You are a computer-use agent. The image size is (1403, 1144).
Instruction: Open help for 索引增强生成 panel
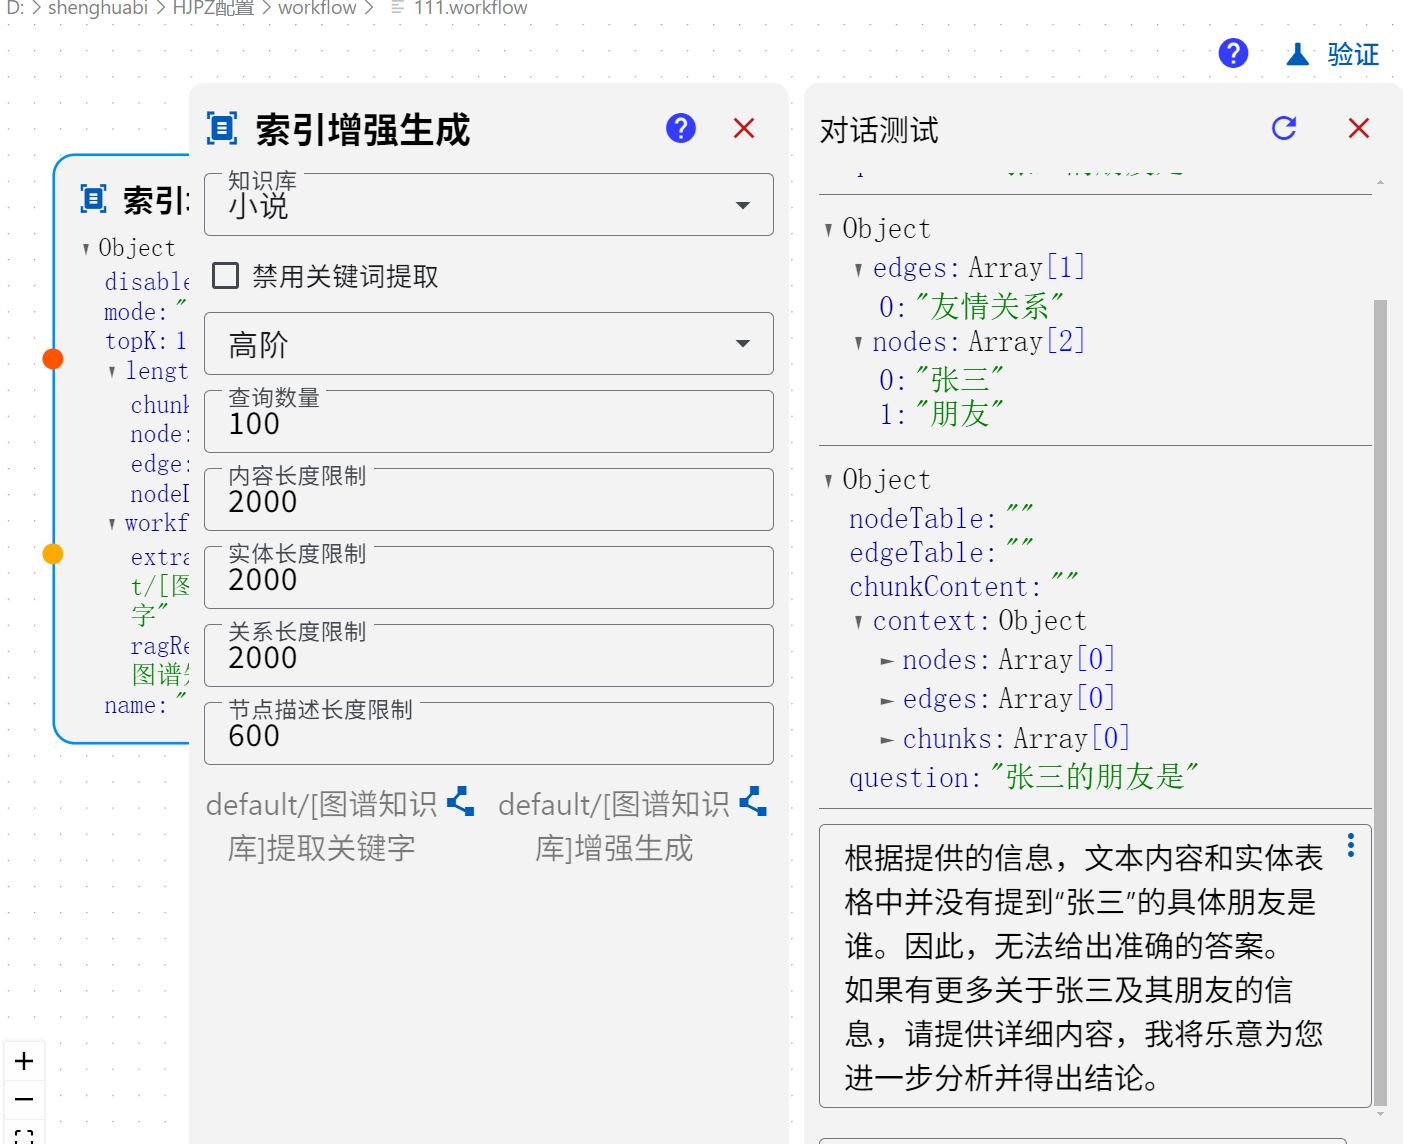point(680,128)
